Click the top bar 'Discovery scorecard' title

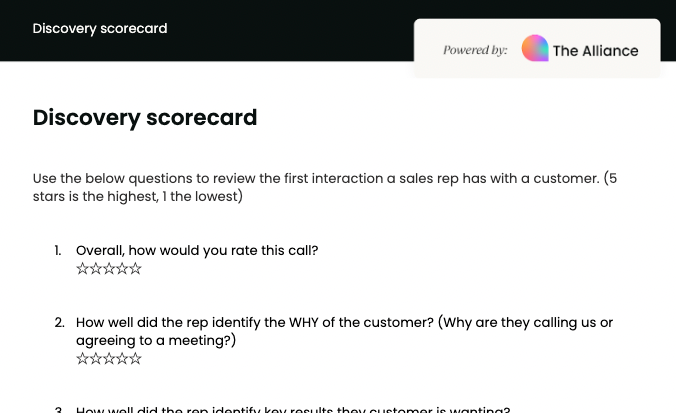[x=100, y=28]
